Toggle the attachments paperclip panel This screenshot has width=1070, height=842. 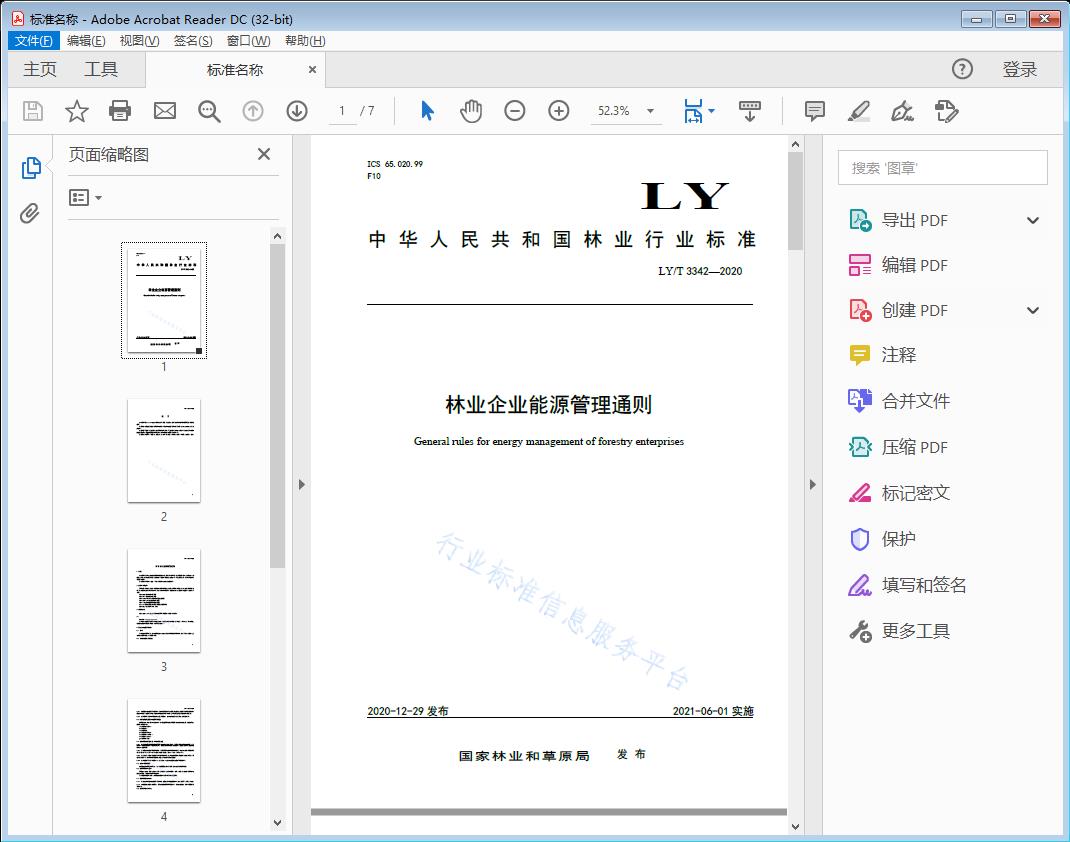pyautogui.click(x=30, y=210)
